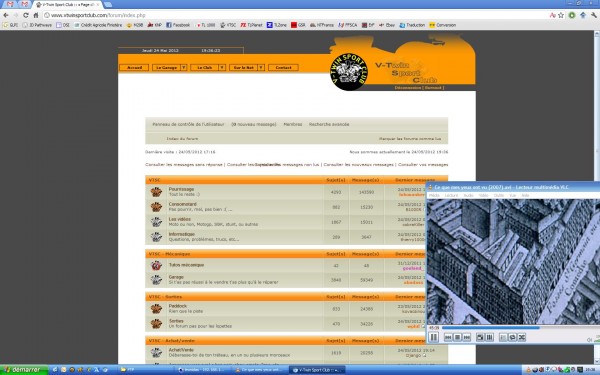Click the Contact nav button
Image resolution: width=600 pixels, height=375 pixels.
(283, 68)
